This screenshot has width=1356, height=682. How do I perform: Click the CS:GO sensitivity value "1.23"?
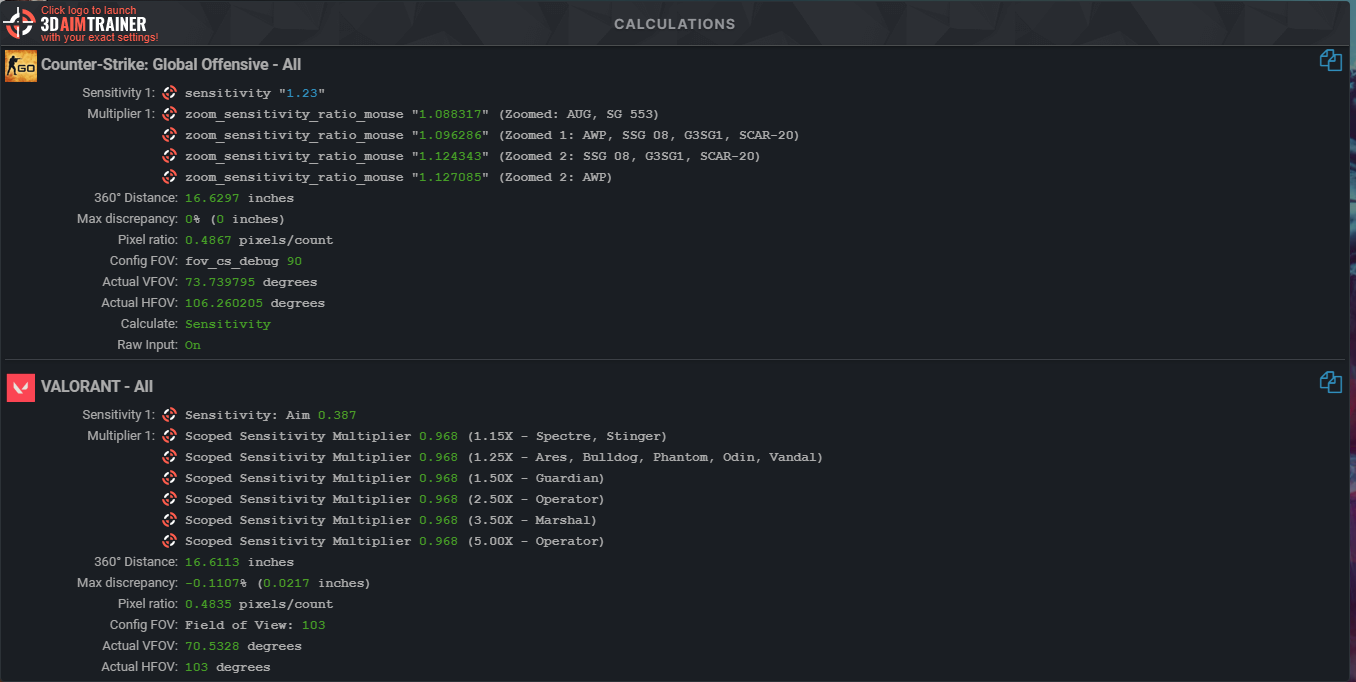click(304, 93)
